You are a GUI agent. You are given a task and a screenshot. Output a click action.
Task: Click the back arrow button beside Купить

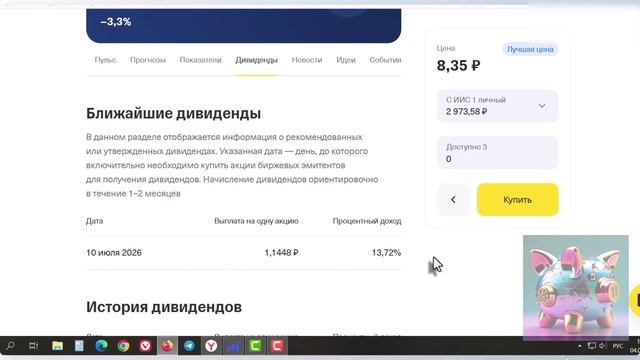453,200
